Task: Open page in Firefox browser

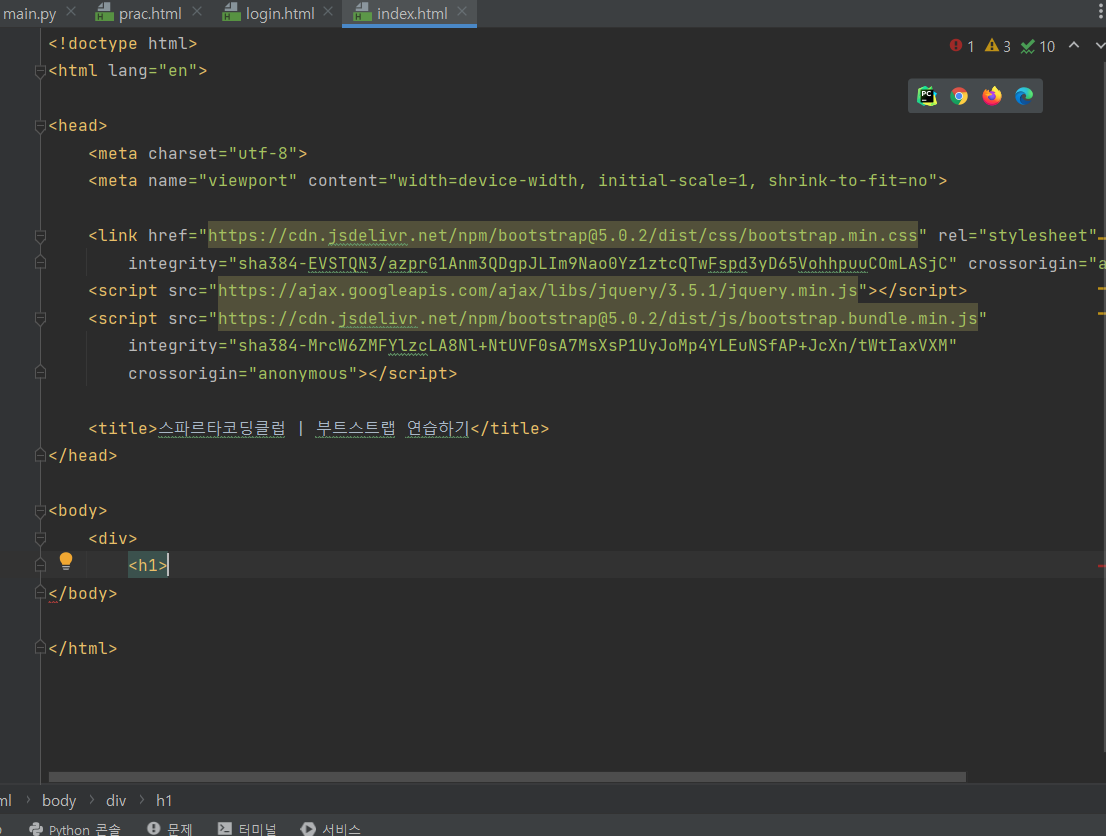Action: pyautogui.click(x=992, y=96)
